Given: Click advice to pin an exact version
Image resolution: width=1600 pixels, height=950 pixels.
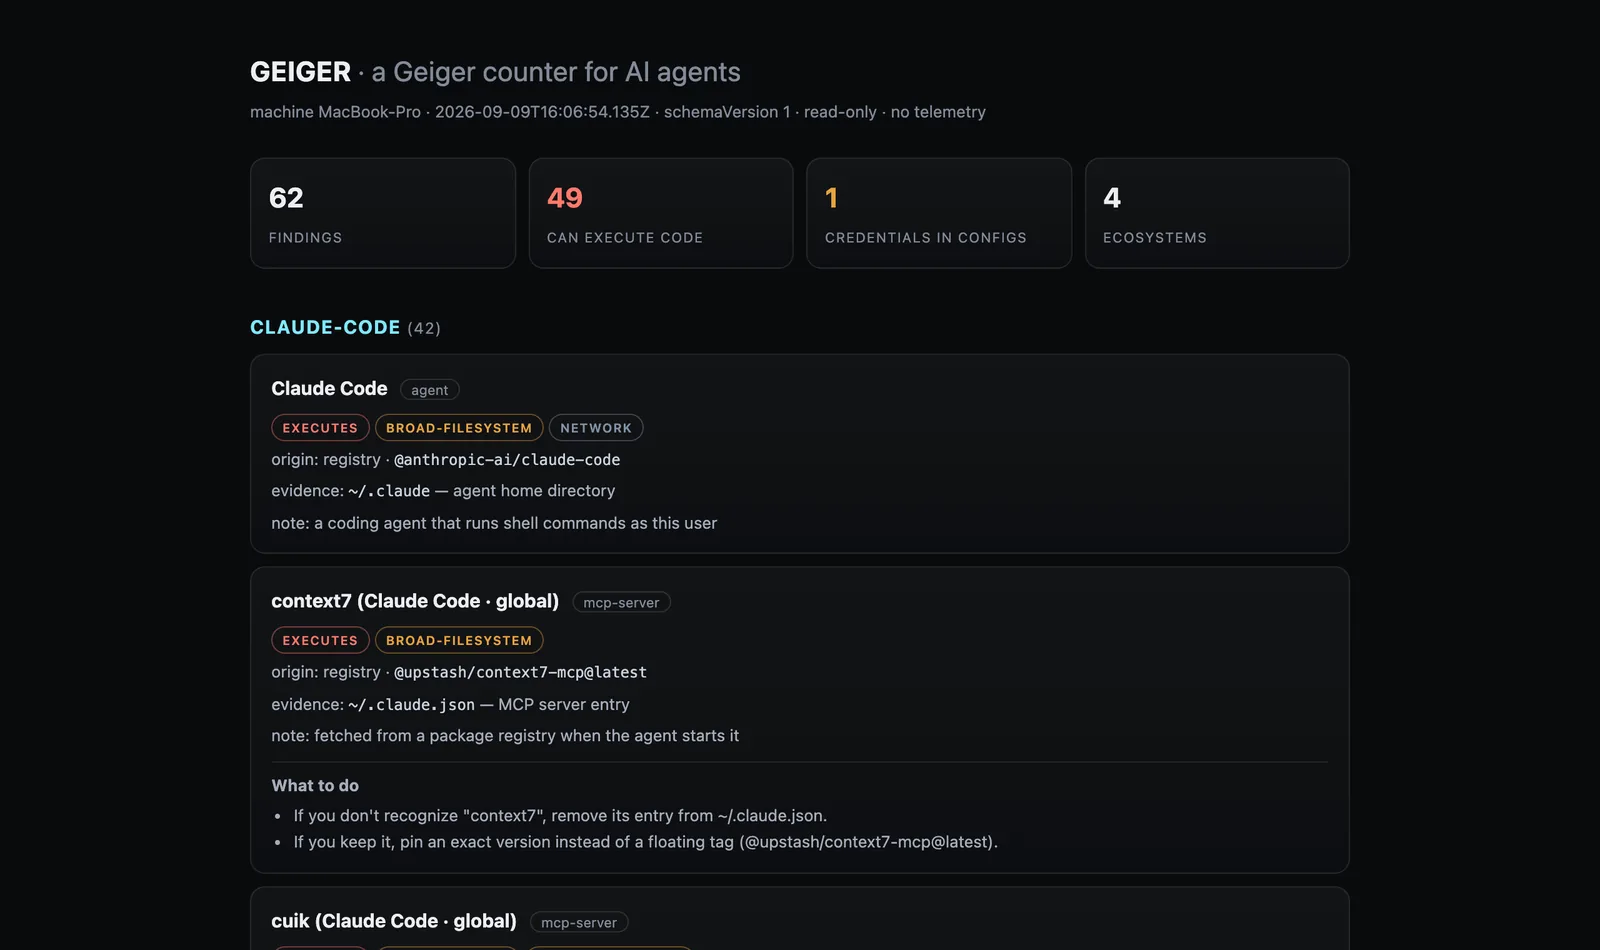Looking at the screenshot, I should (x=645, y=842).
